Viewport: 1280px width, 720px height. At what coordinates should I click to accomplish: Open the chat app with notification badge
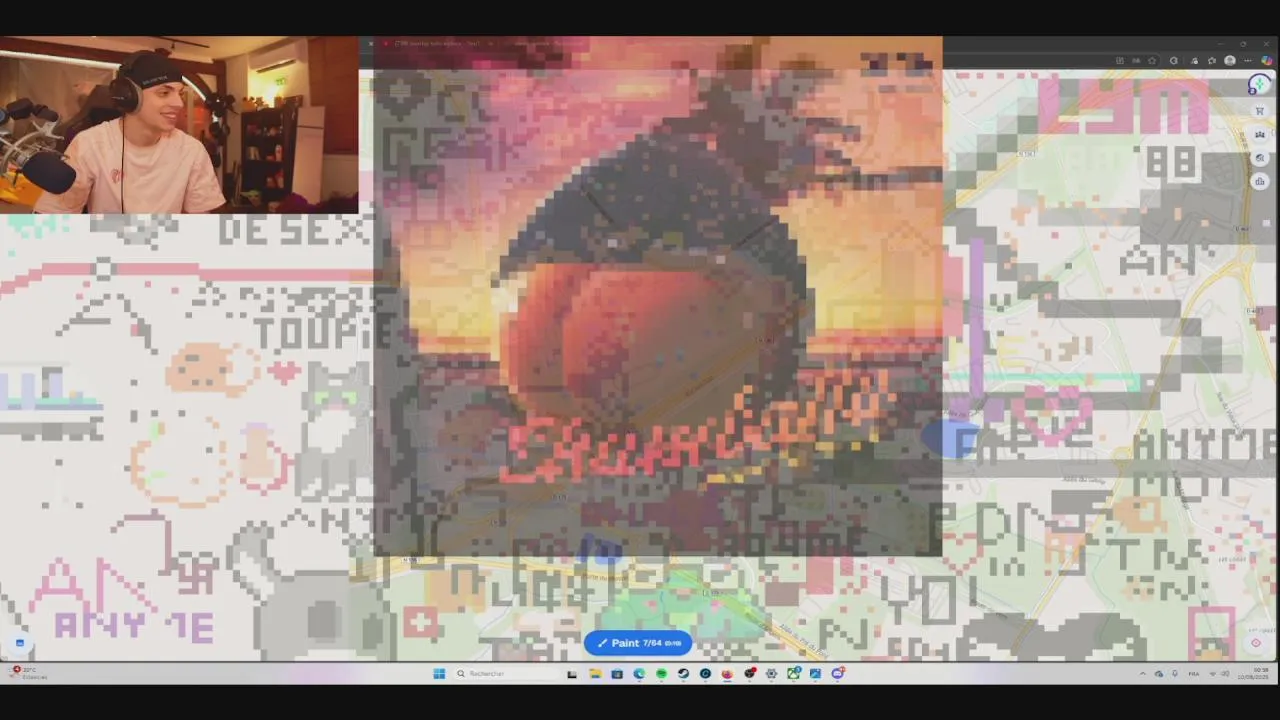pos(838,674)
